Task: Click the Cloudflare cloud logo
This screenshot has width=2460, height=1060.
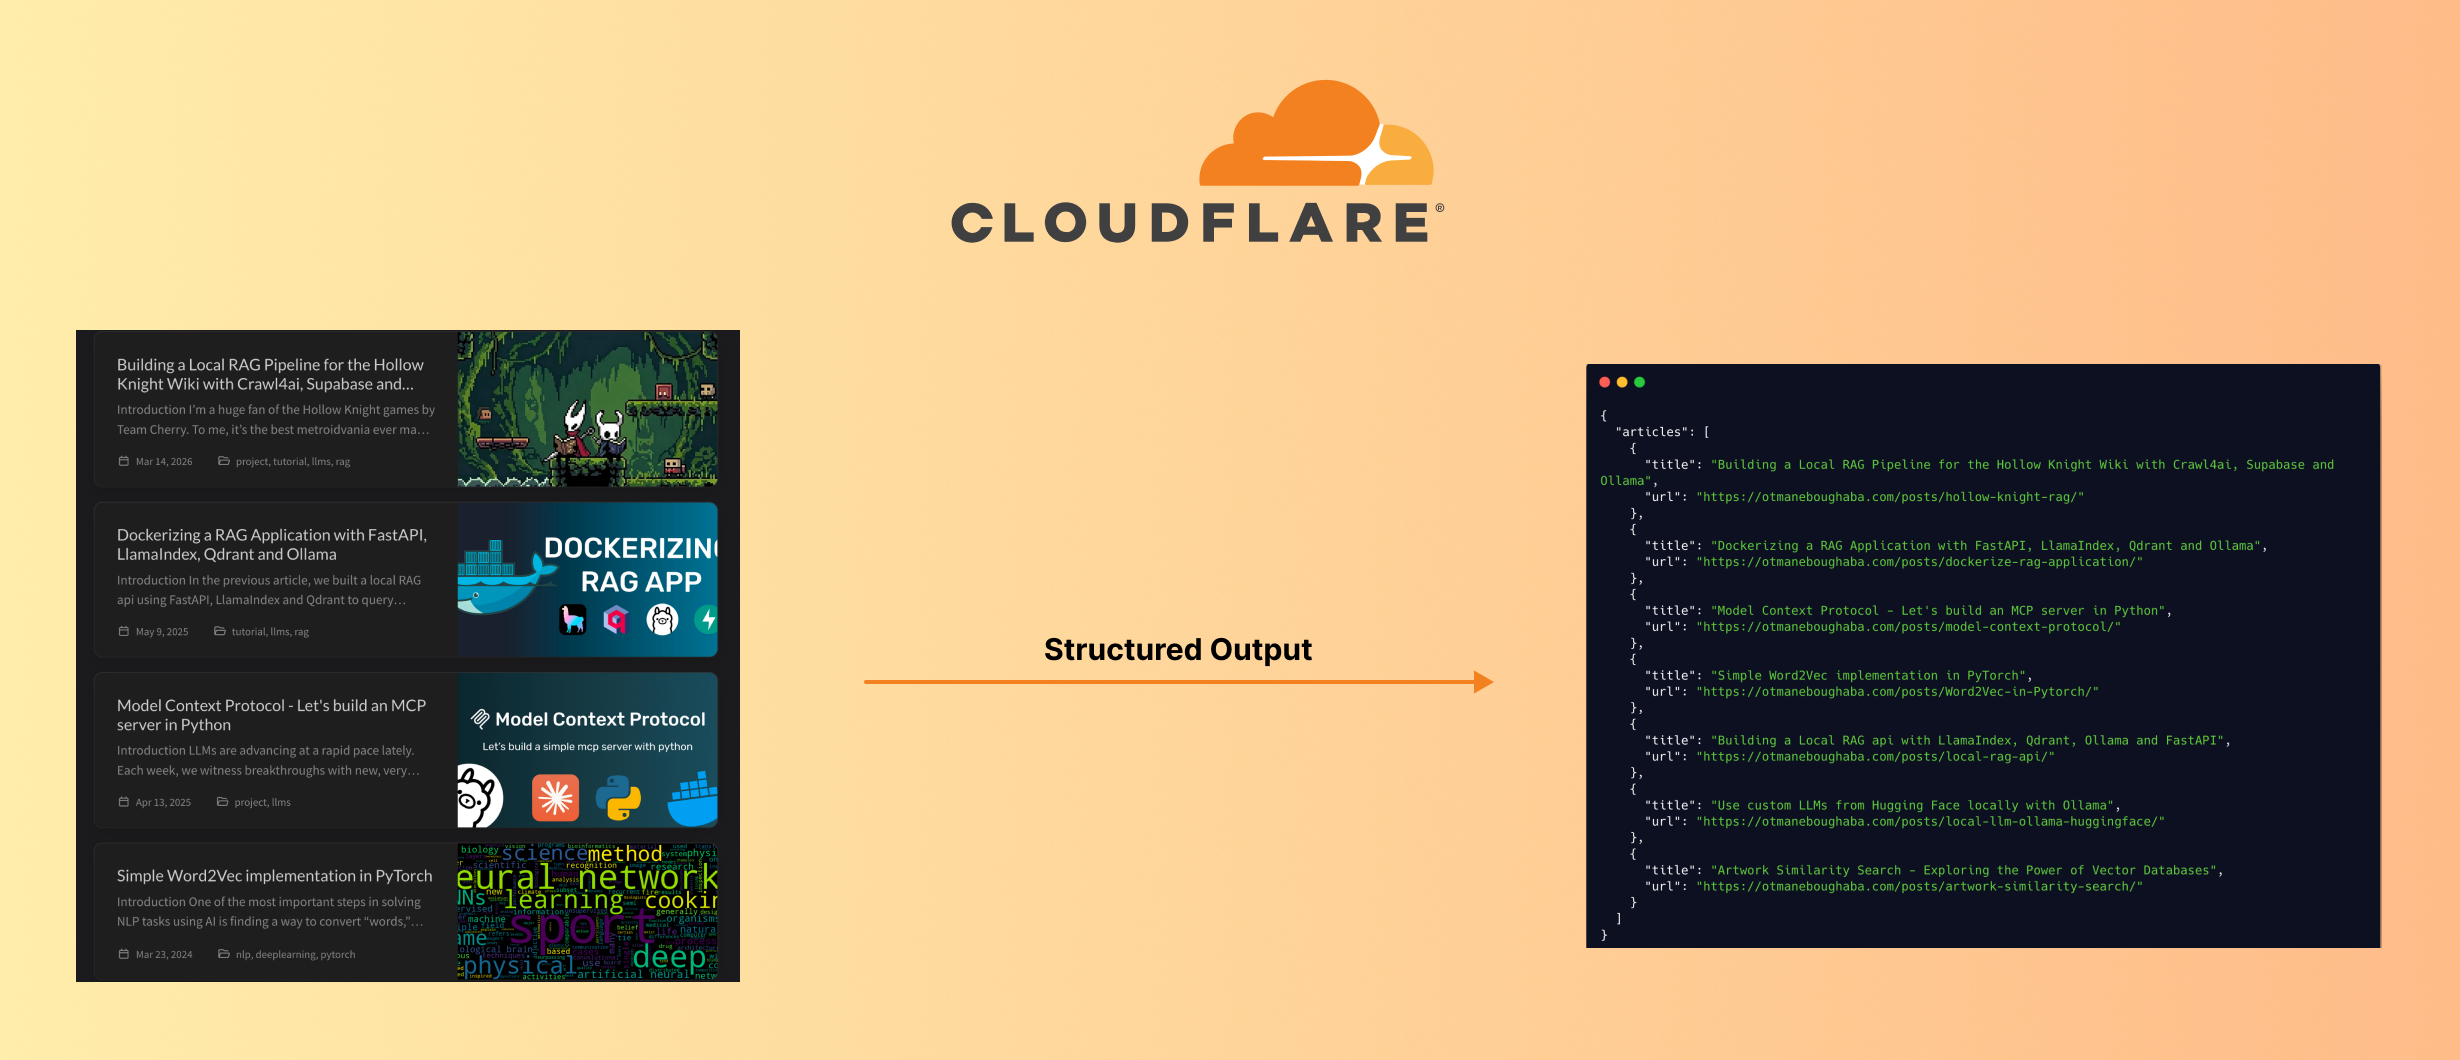Action: pos(1315,135)
